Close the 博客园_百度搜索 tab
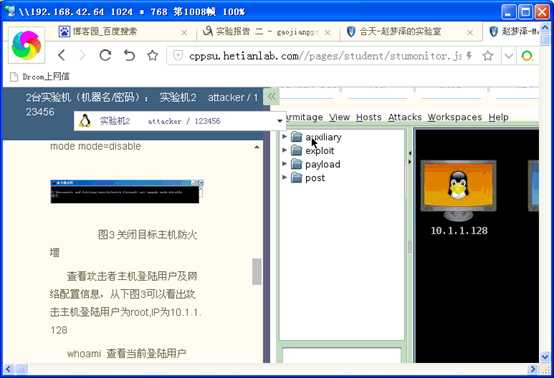 tap(184, 33)
